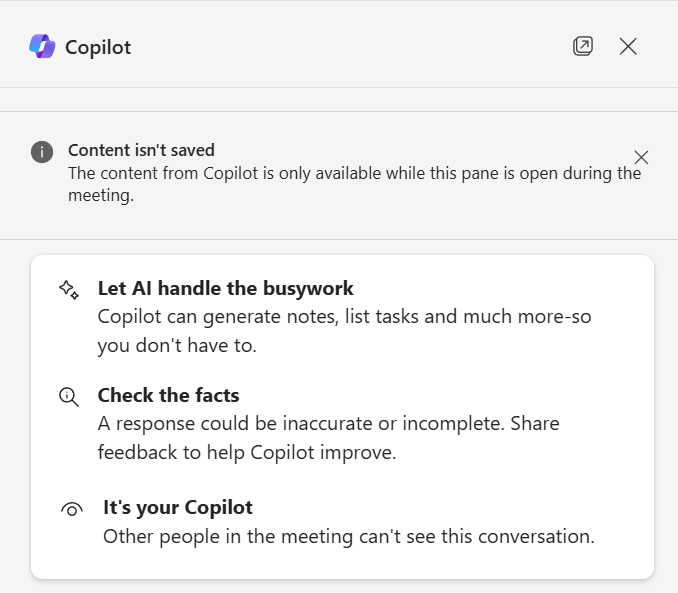Click the text about inaccurate or incomplete responses
This screenshot has width=678, height=593.
(301, 423)
